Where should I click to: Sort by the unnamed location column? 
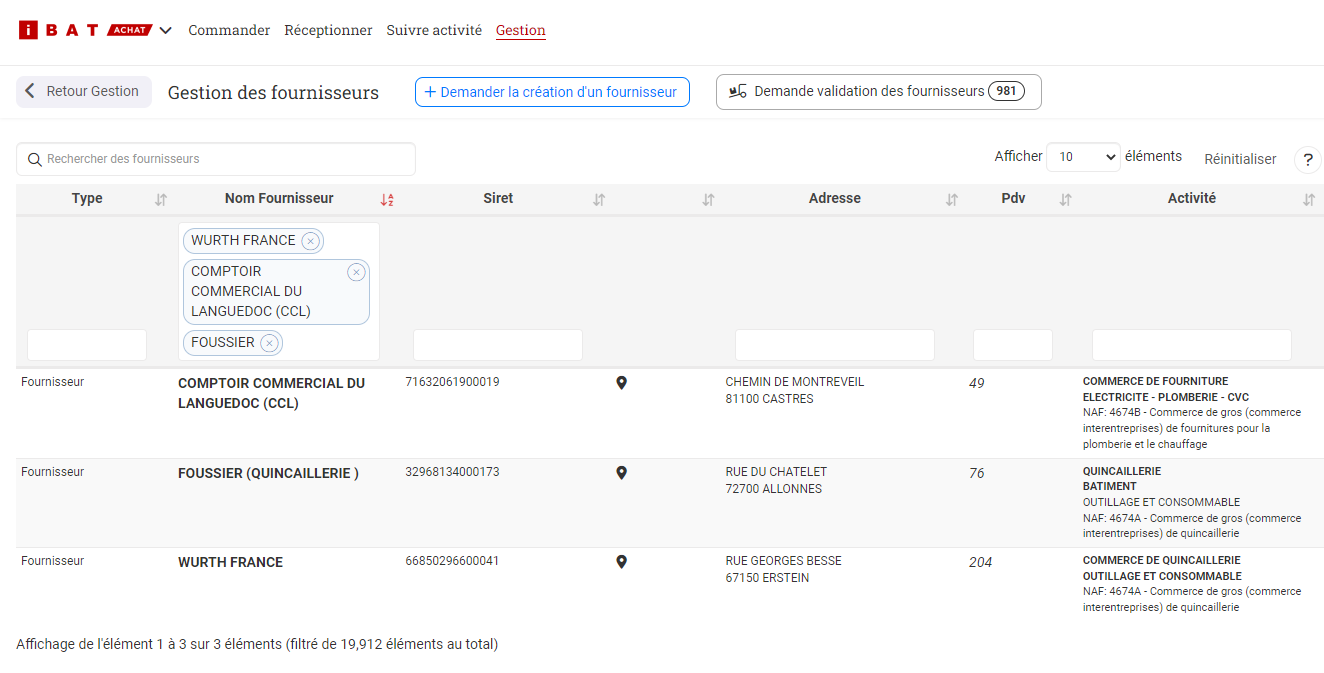click(x=708, y=200)
